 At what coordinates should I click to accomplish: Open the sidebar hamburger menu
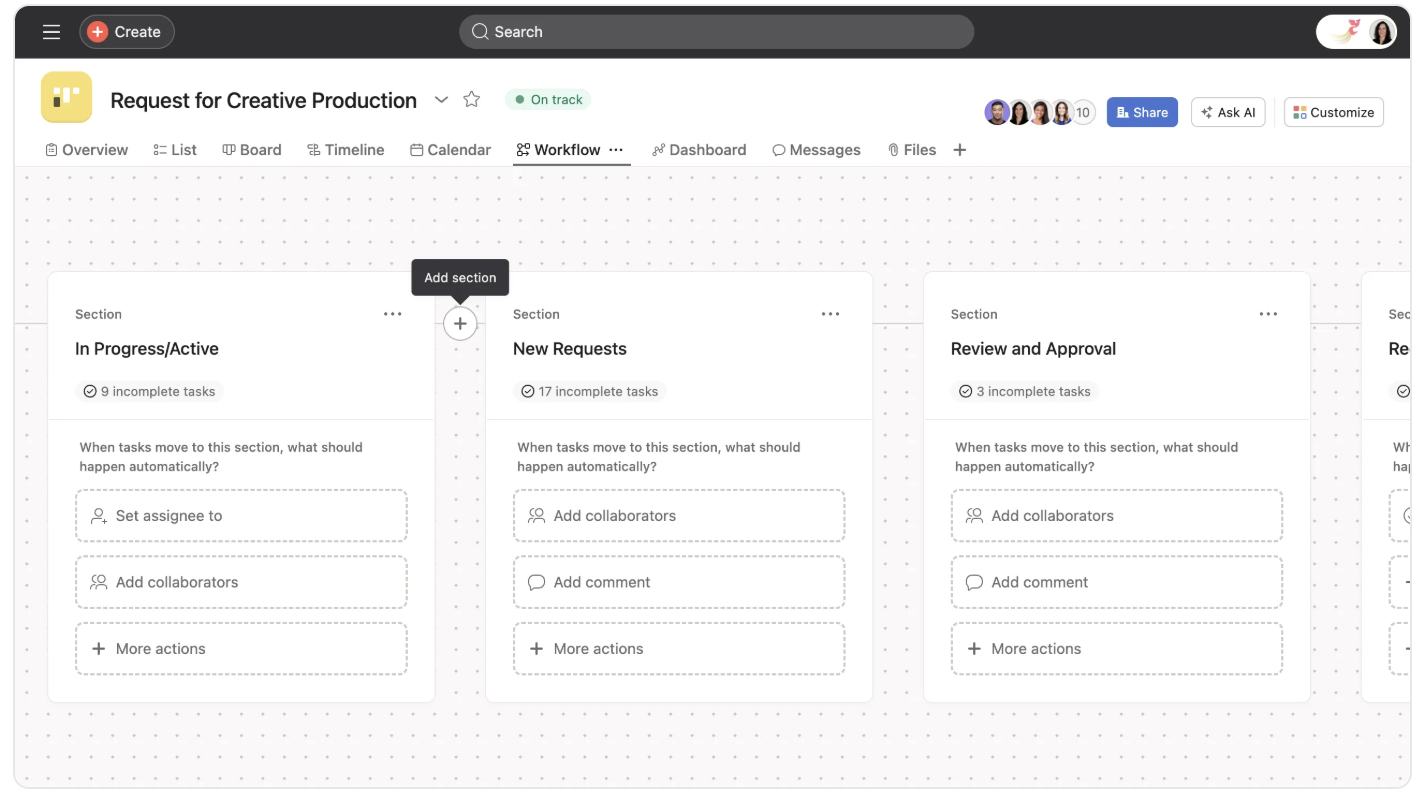tap(51, 31)
